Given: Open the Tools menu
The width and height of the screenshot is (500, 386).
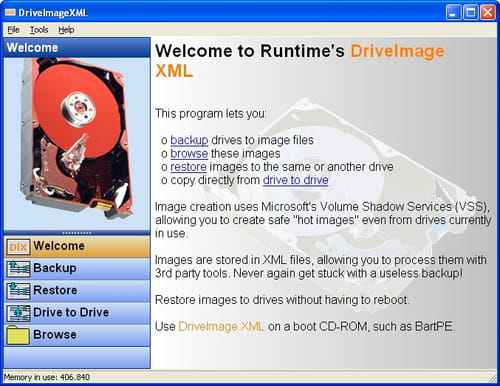Looking at the screenshot, I should (39, 30).
